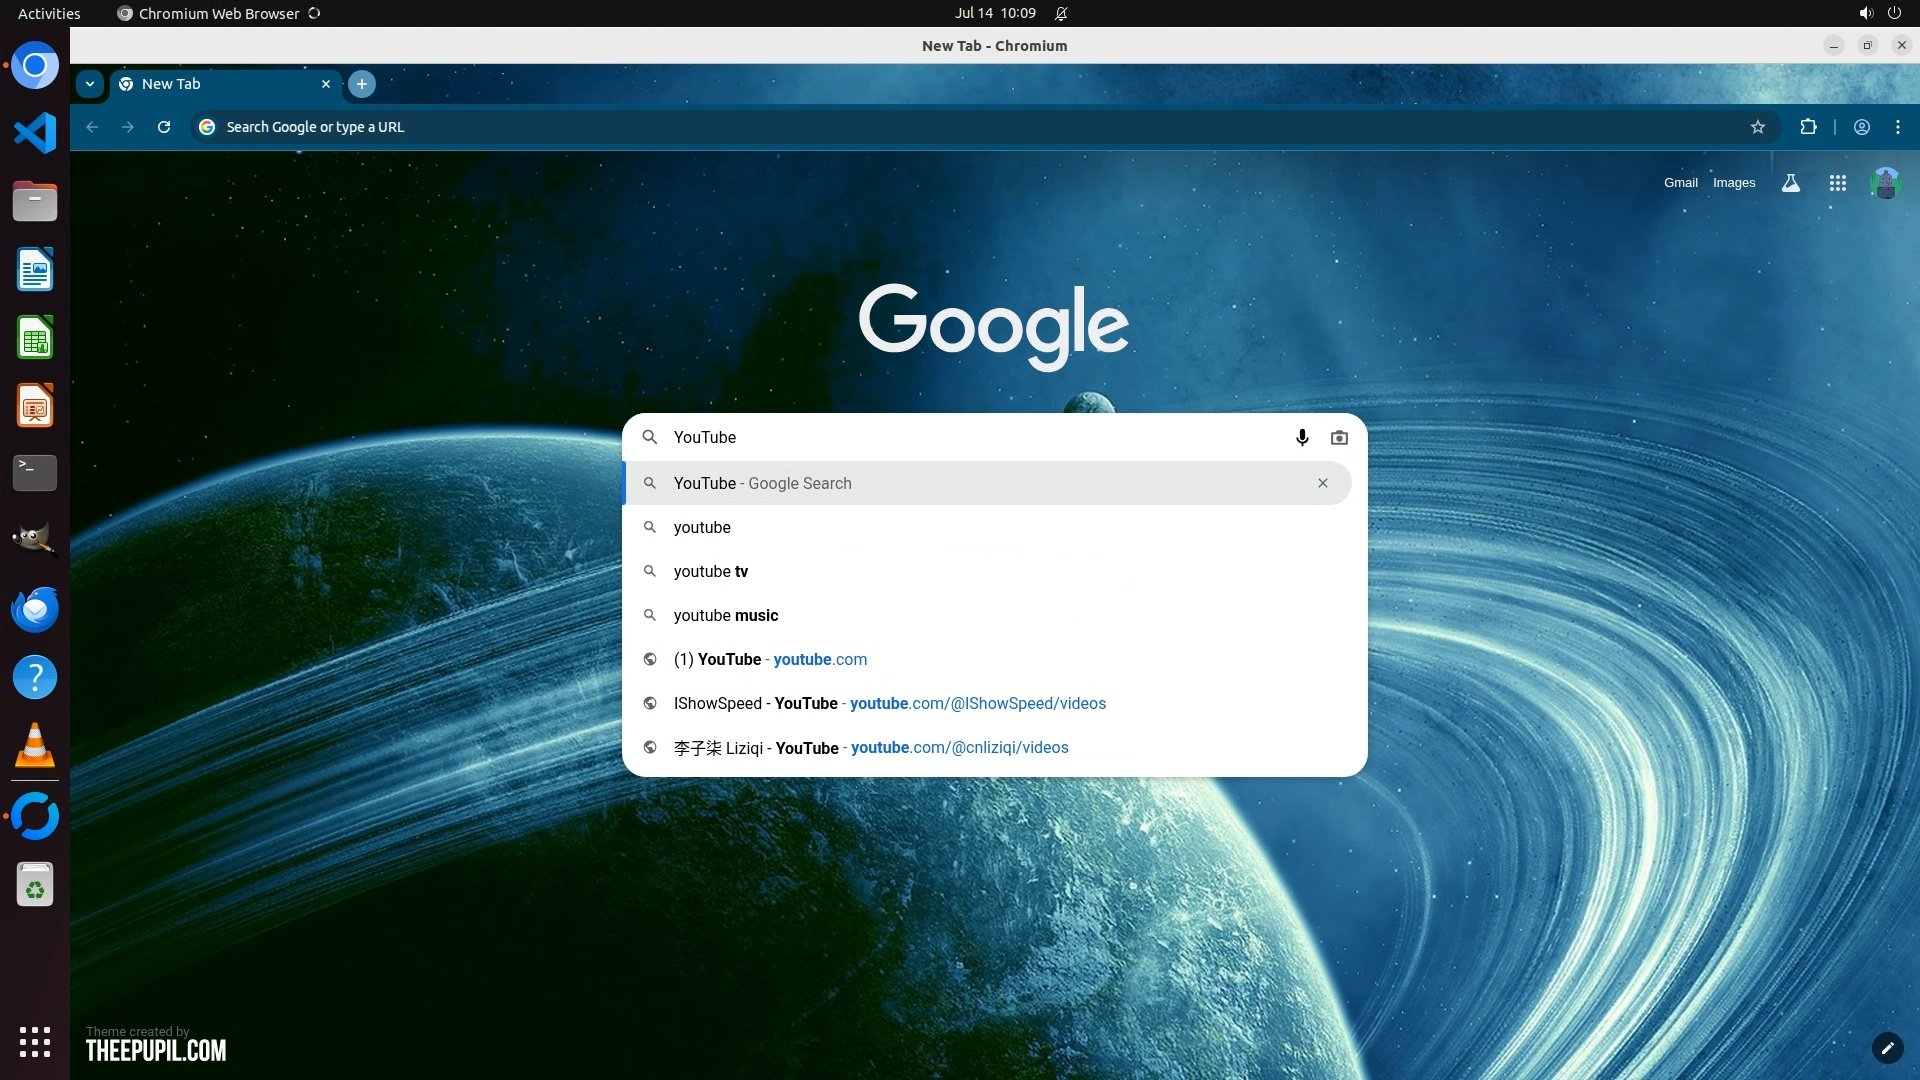This screenshot has width=1920, height=1080.
Task: Open the Extensions puzzle icon
Action: pos(1808,127)
